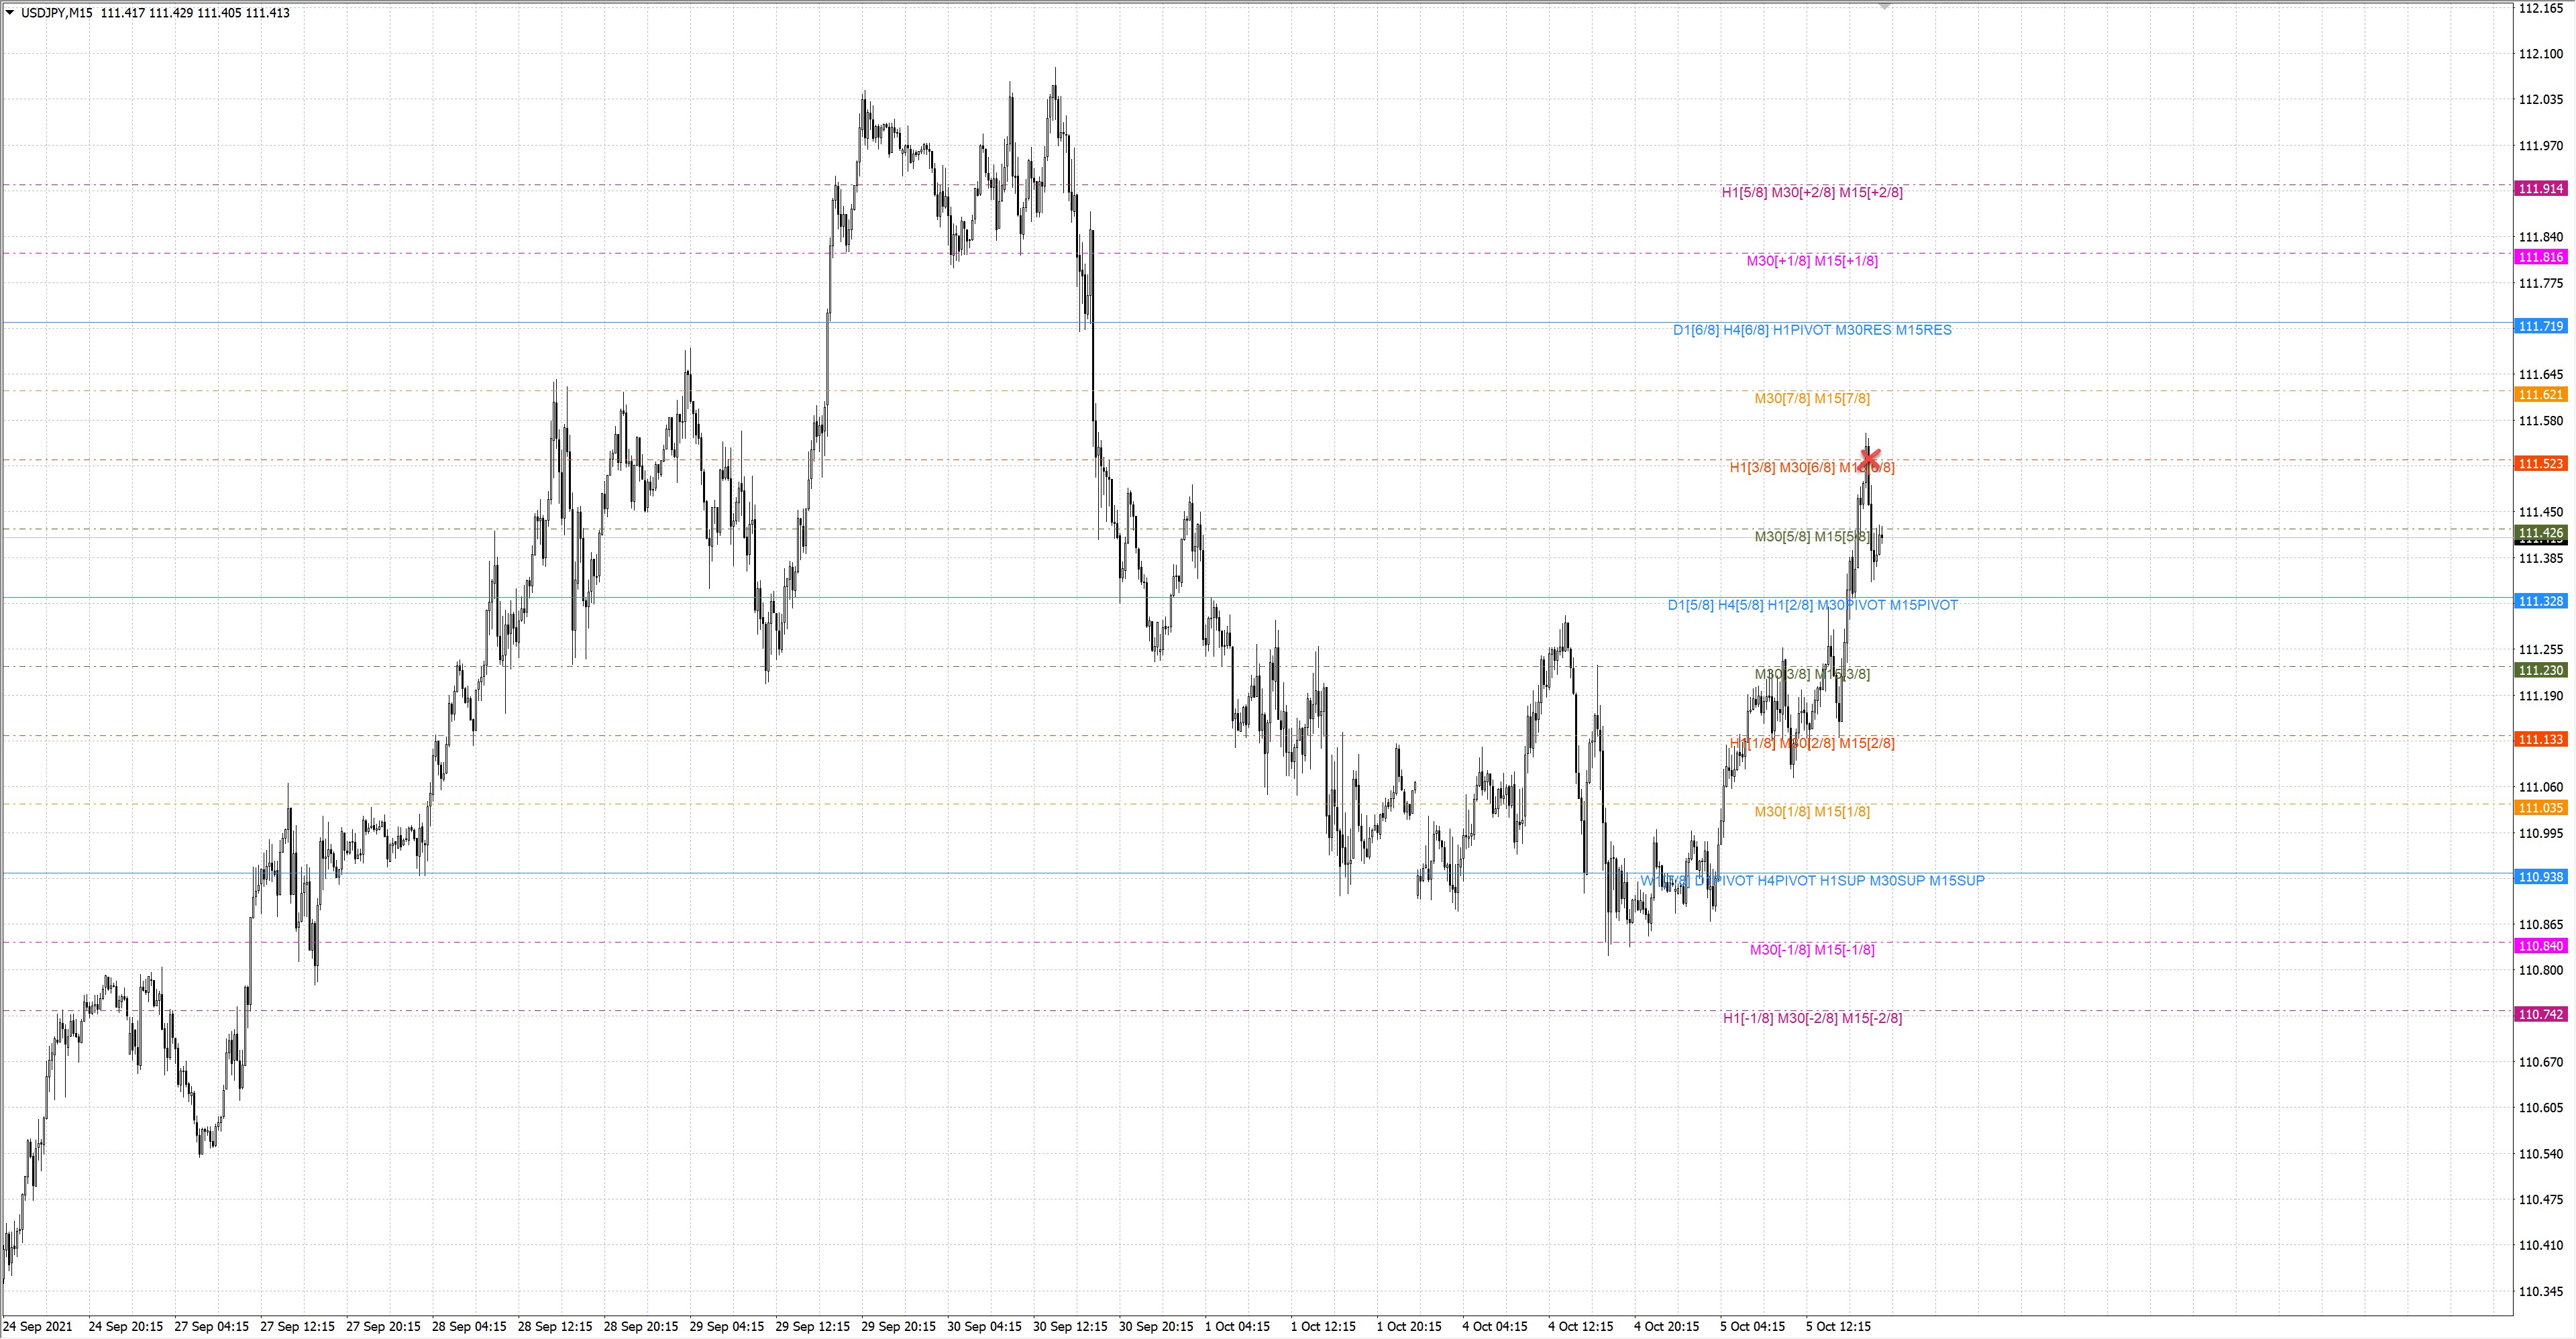Click the 111.523 orange-red price tag
Image resolution: width=2576 pixels, height=1339 pixels.
(2540, 464)
